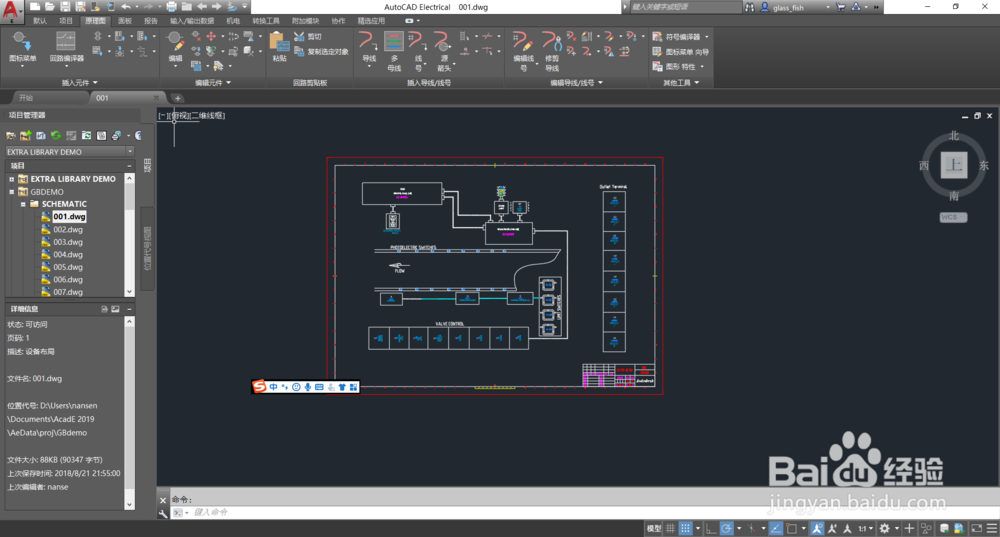Click the publish/plot icon in project manager toolbar
This screenshot has width=1000, height=537.
click(x=117, y=135)
